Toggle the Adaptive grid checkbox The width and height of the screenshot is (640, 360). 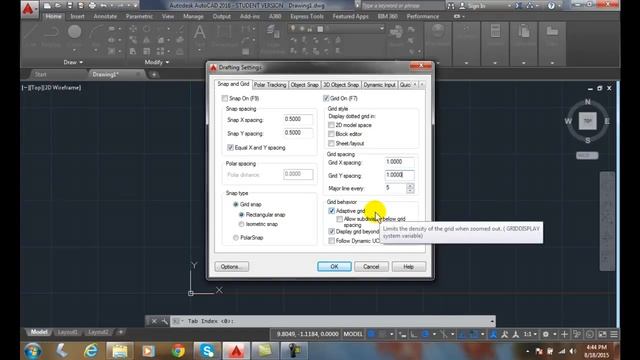(x=331, y=211)
